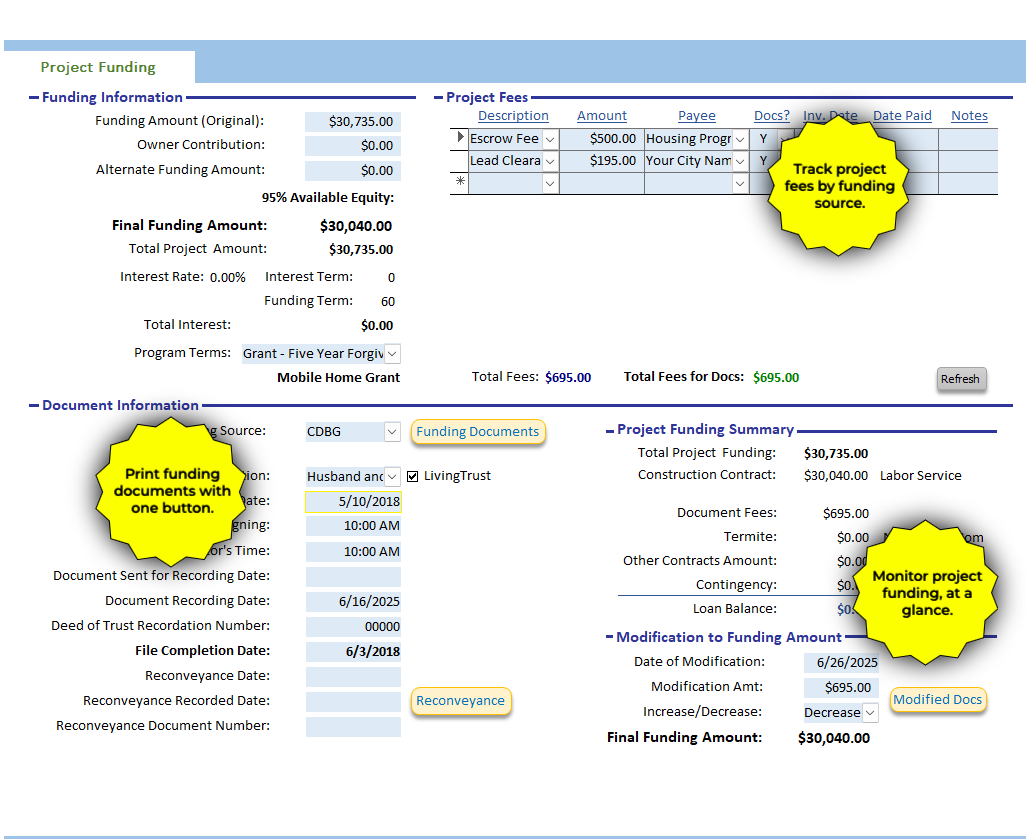Click the Reconveyance button

[x=460, y=701]
